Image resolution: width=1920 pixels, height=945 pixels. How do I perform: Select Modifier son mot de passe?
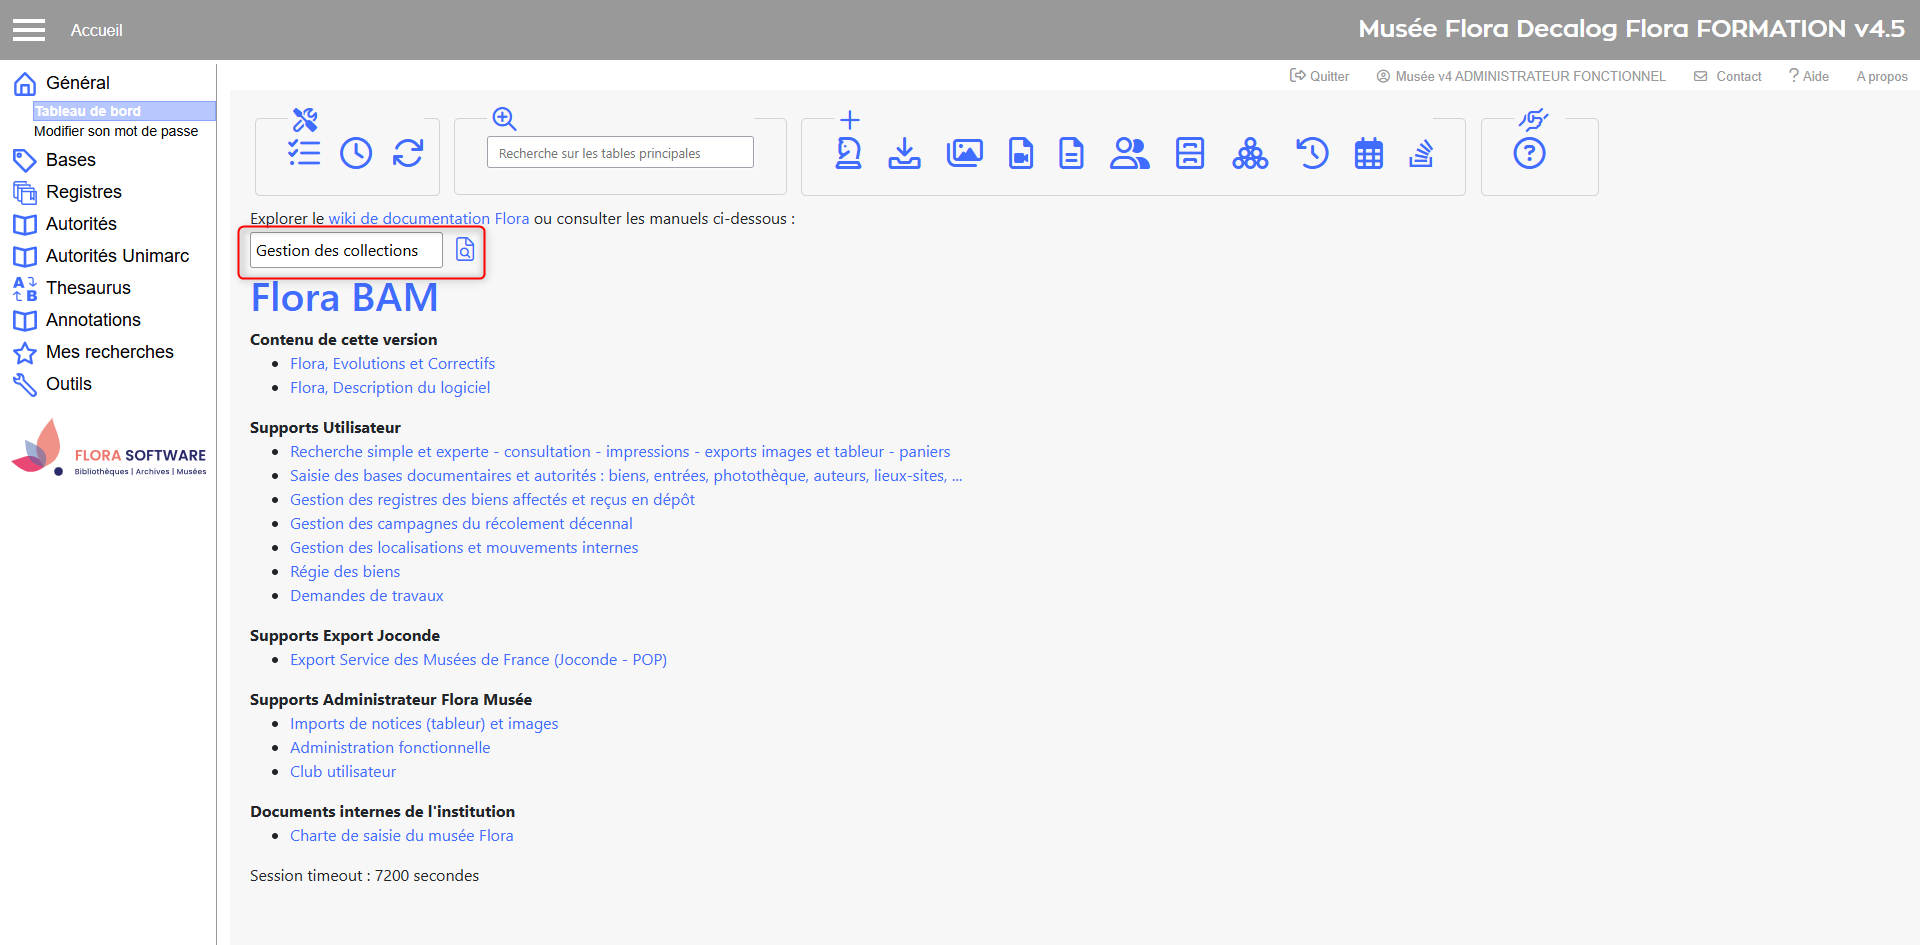(x=116, y=131)
